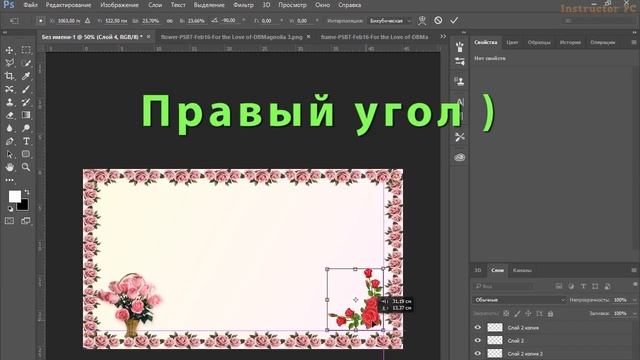Open the Layers panel flyout menu
This screenshot has width=640, height=360.
pos(634,270)
